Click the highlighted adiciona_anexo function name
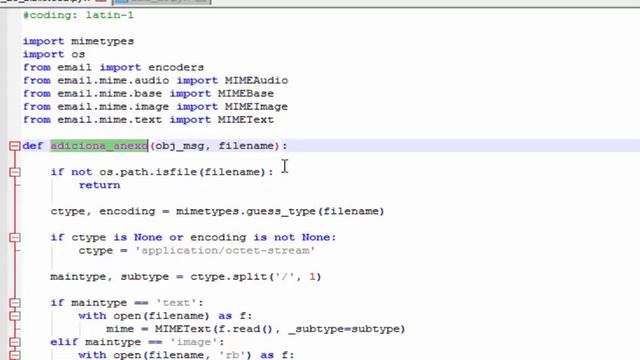The width and height of the screenshot is (640, 360). pyautogui.click(x=99, y=146)
